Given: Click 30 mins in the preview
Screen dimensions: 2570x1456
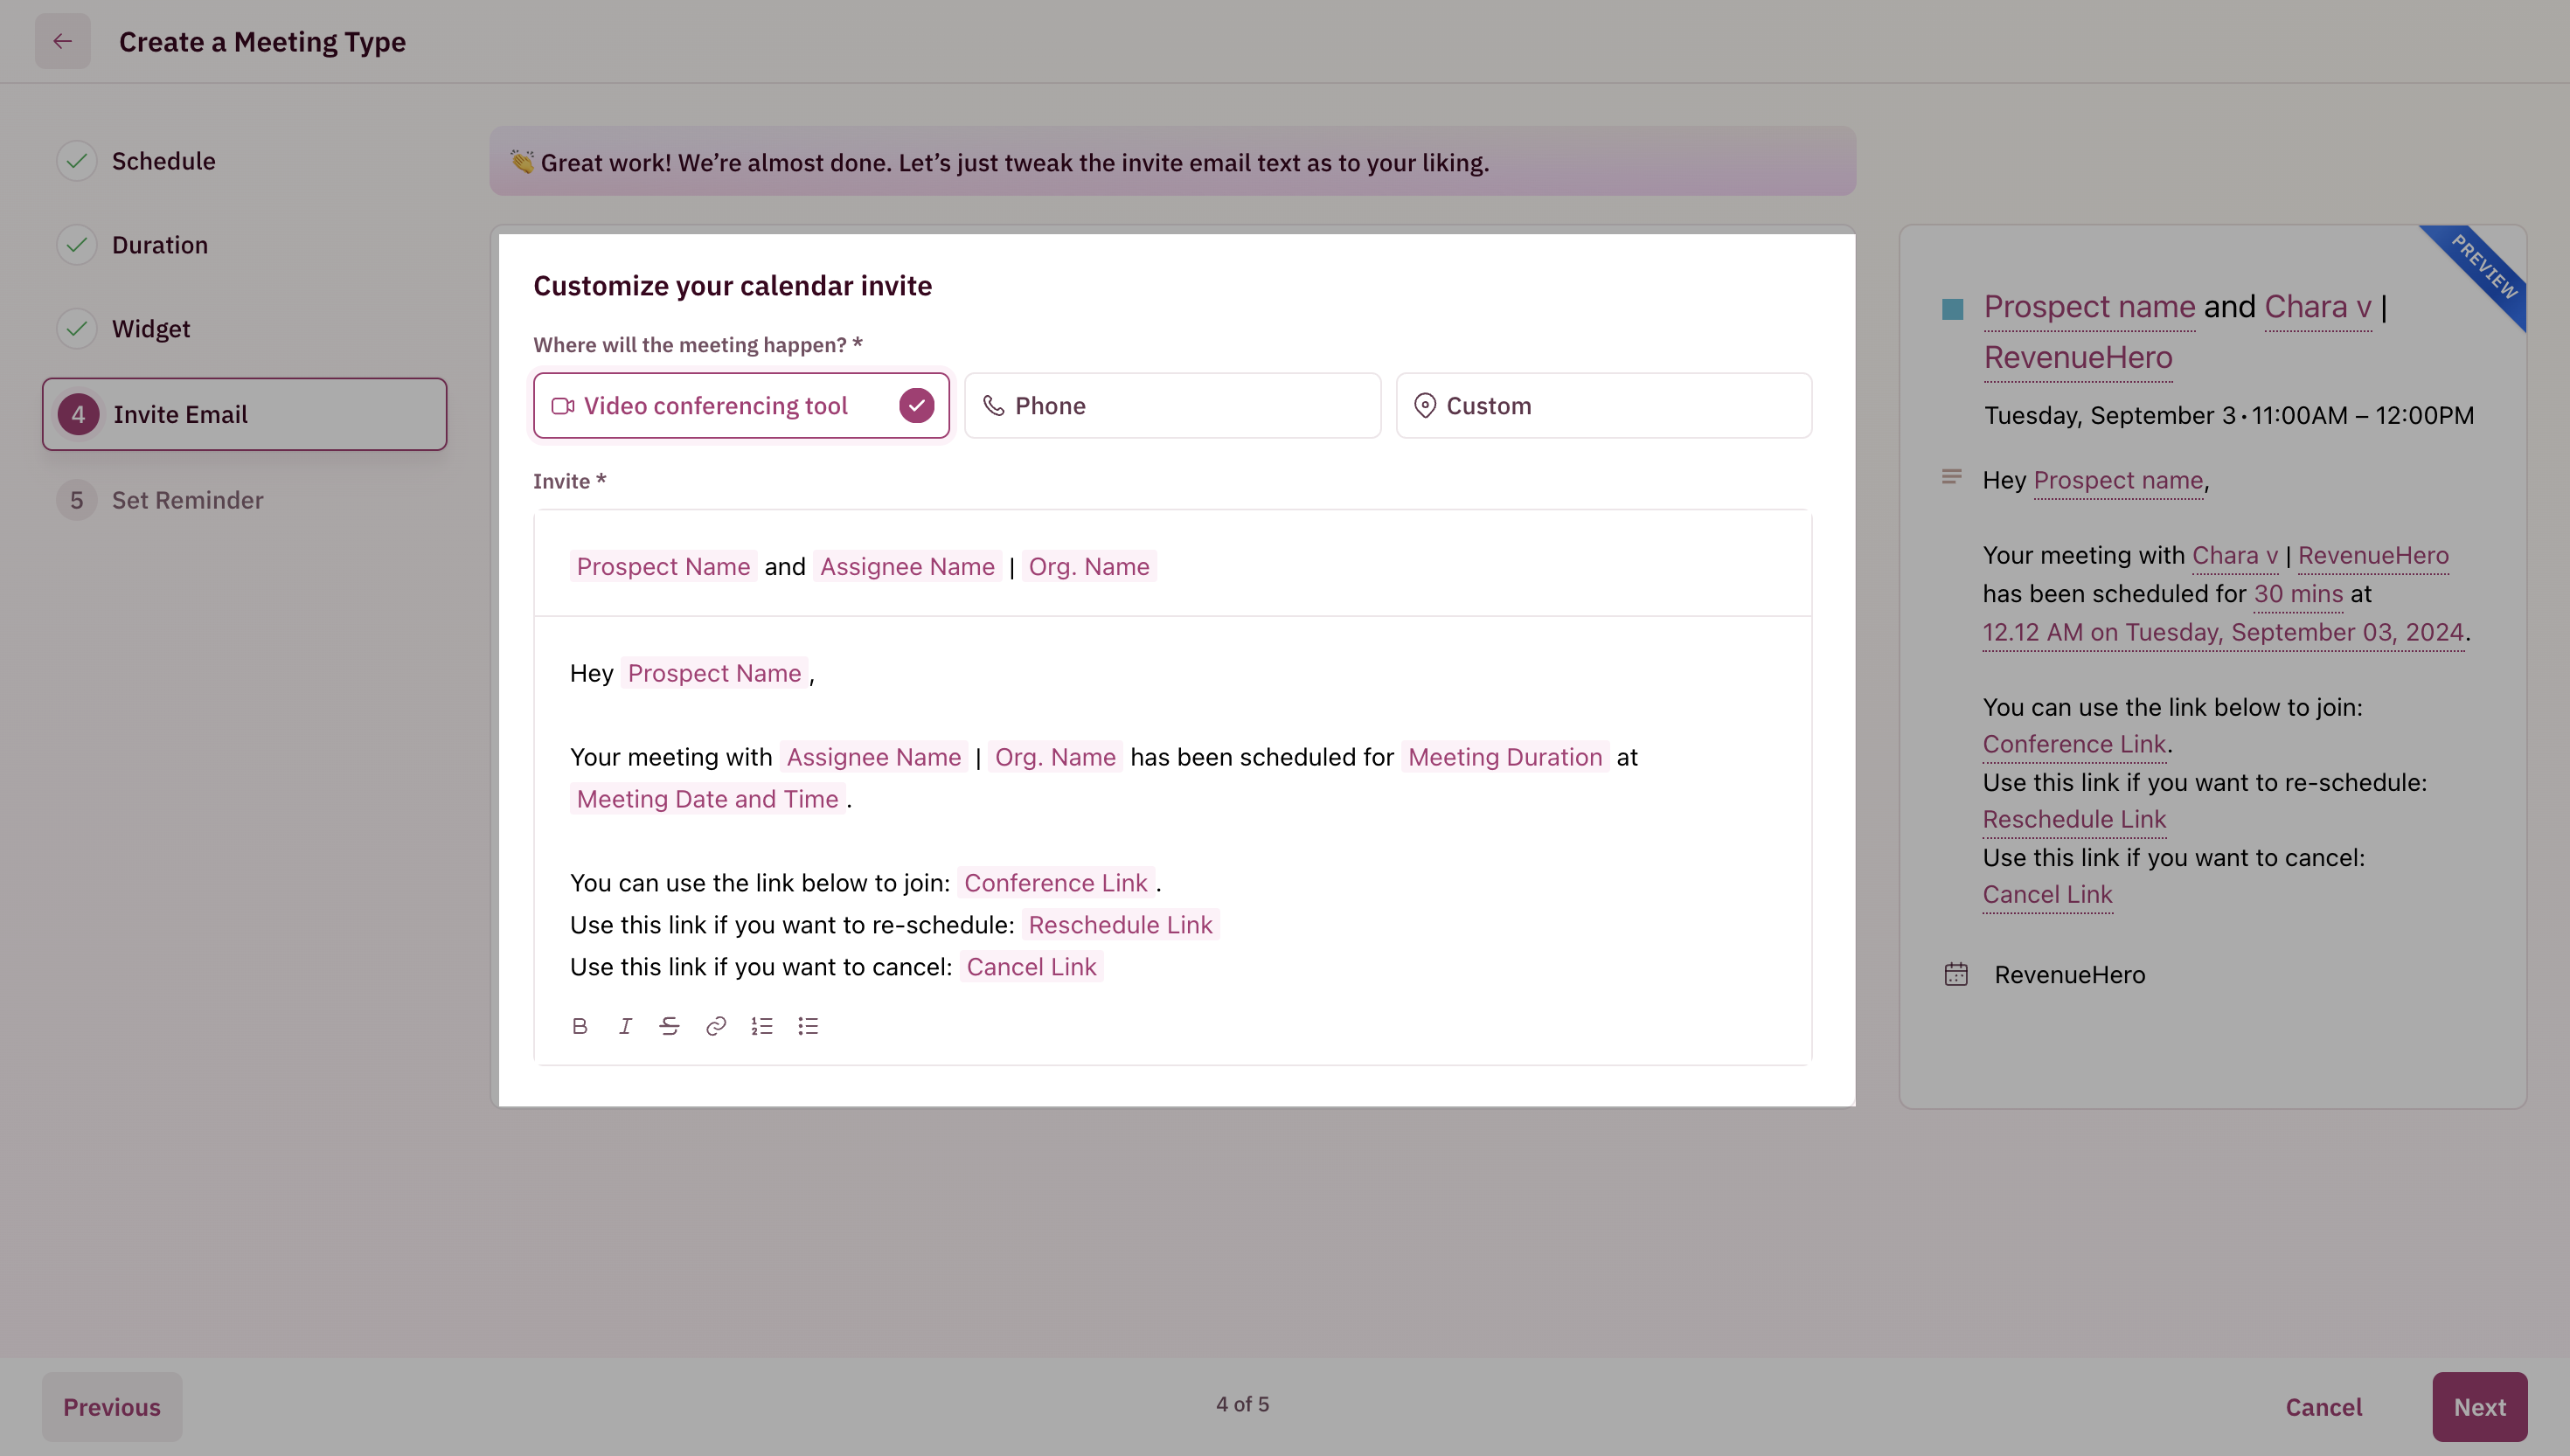Looking at the screenshot, I should pyautogui.click(x=2298, y=594).
